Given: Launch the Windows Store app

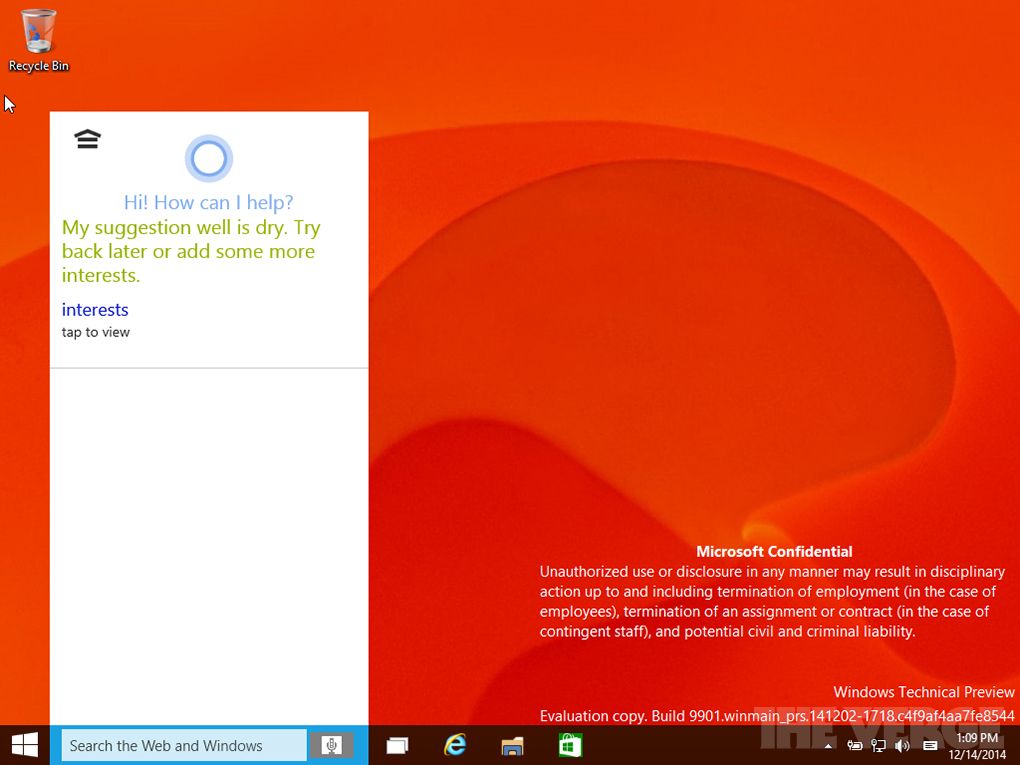Looking at the screenshot, I should (x=570, y=745).
